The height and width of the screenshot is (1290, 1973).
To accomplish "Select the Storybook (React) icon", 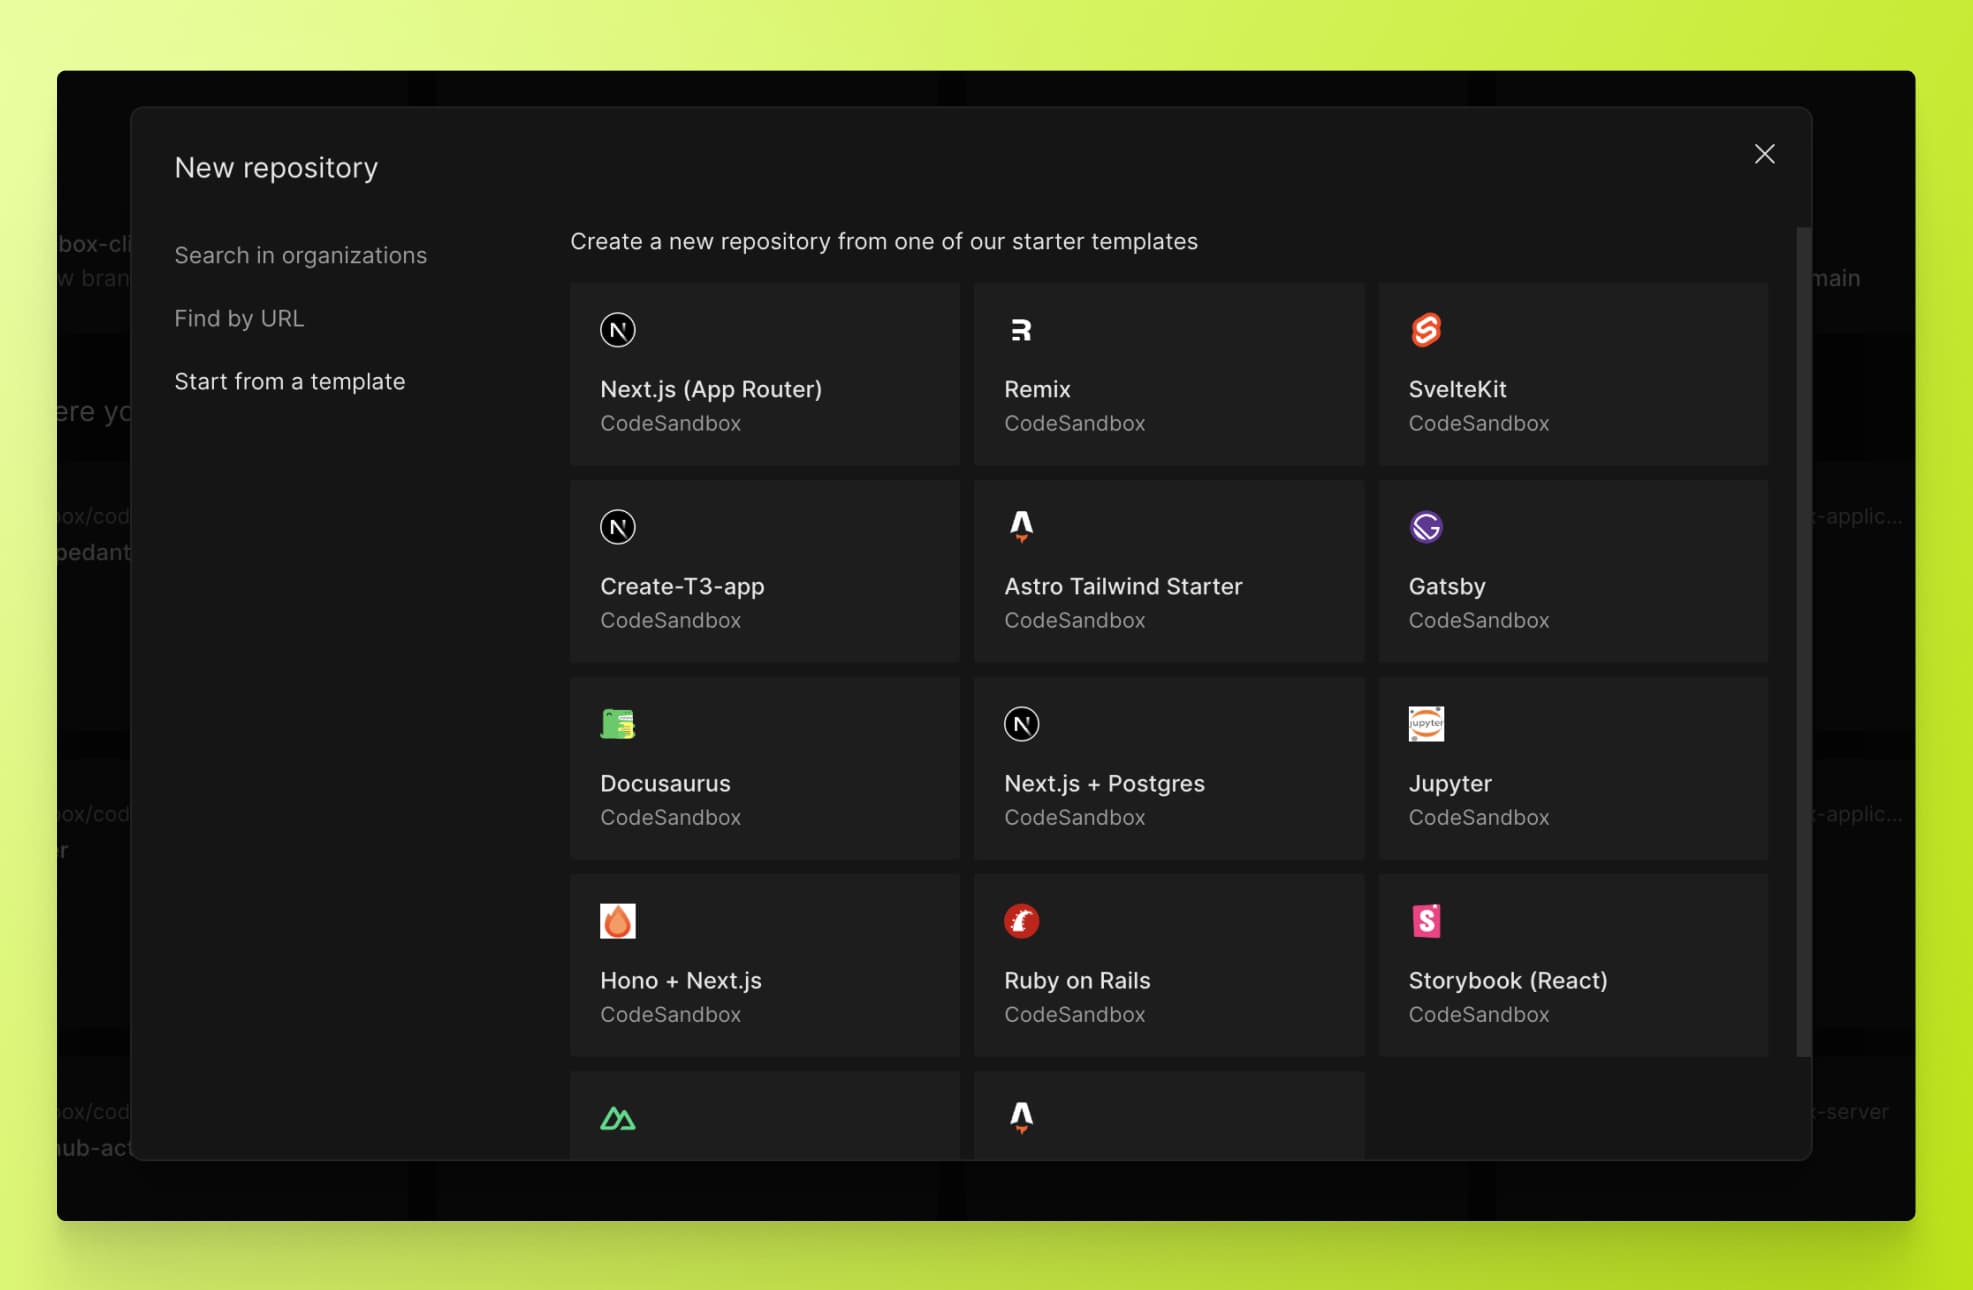I will (1427, 920).
